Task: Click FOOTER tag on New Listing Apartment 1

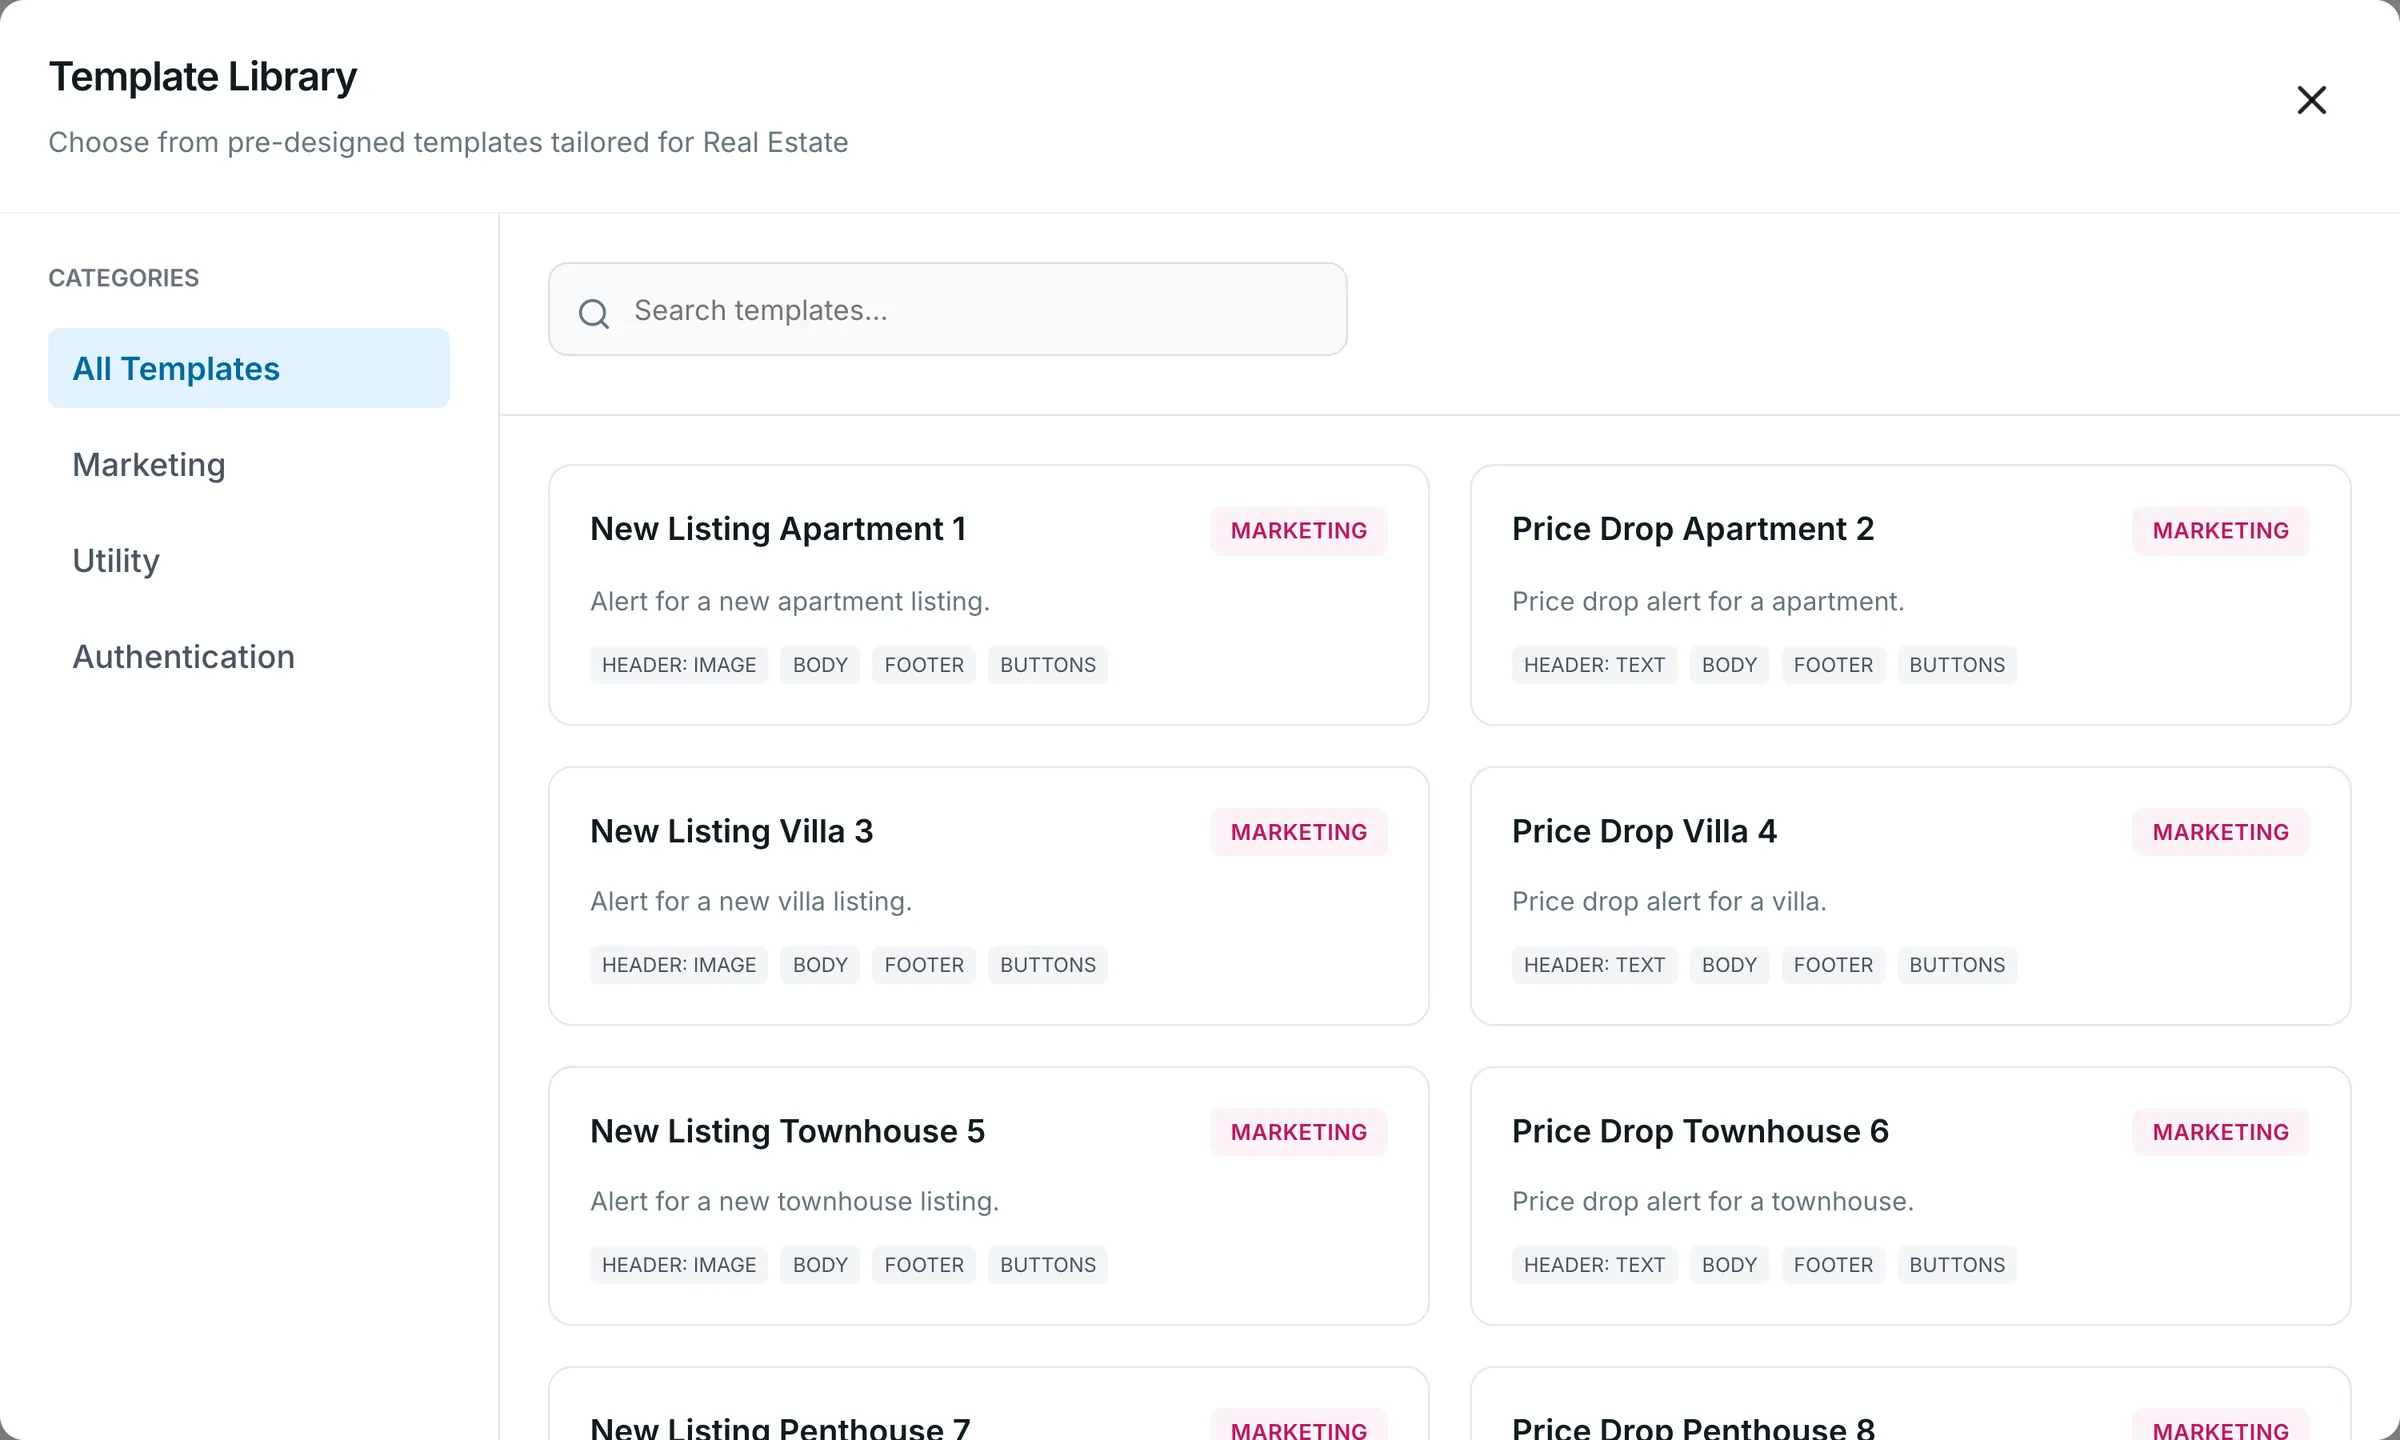Action: coord(924,665)
